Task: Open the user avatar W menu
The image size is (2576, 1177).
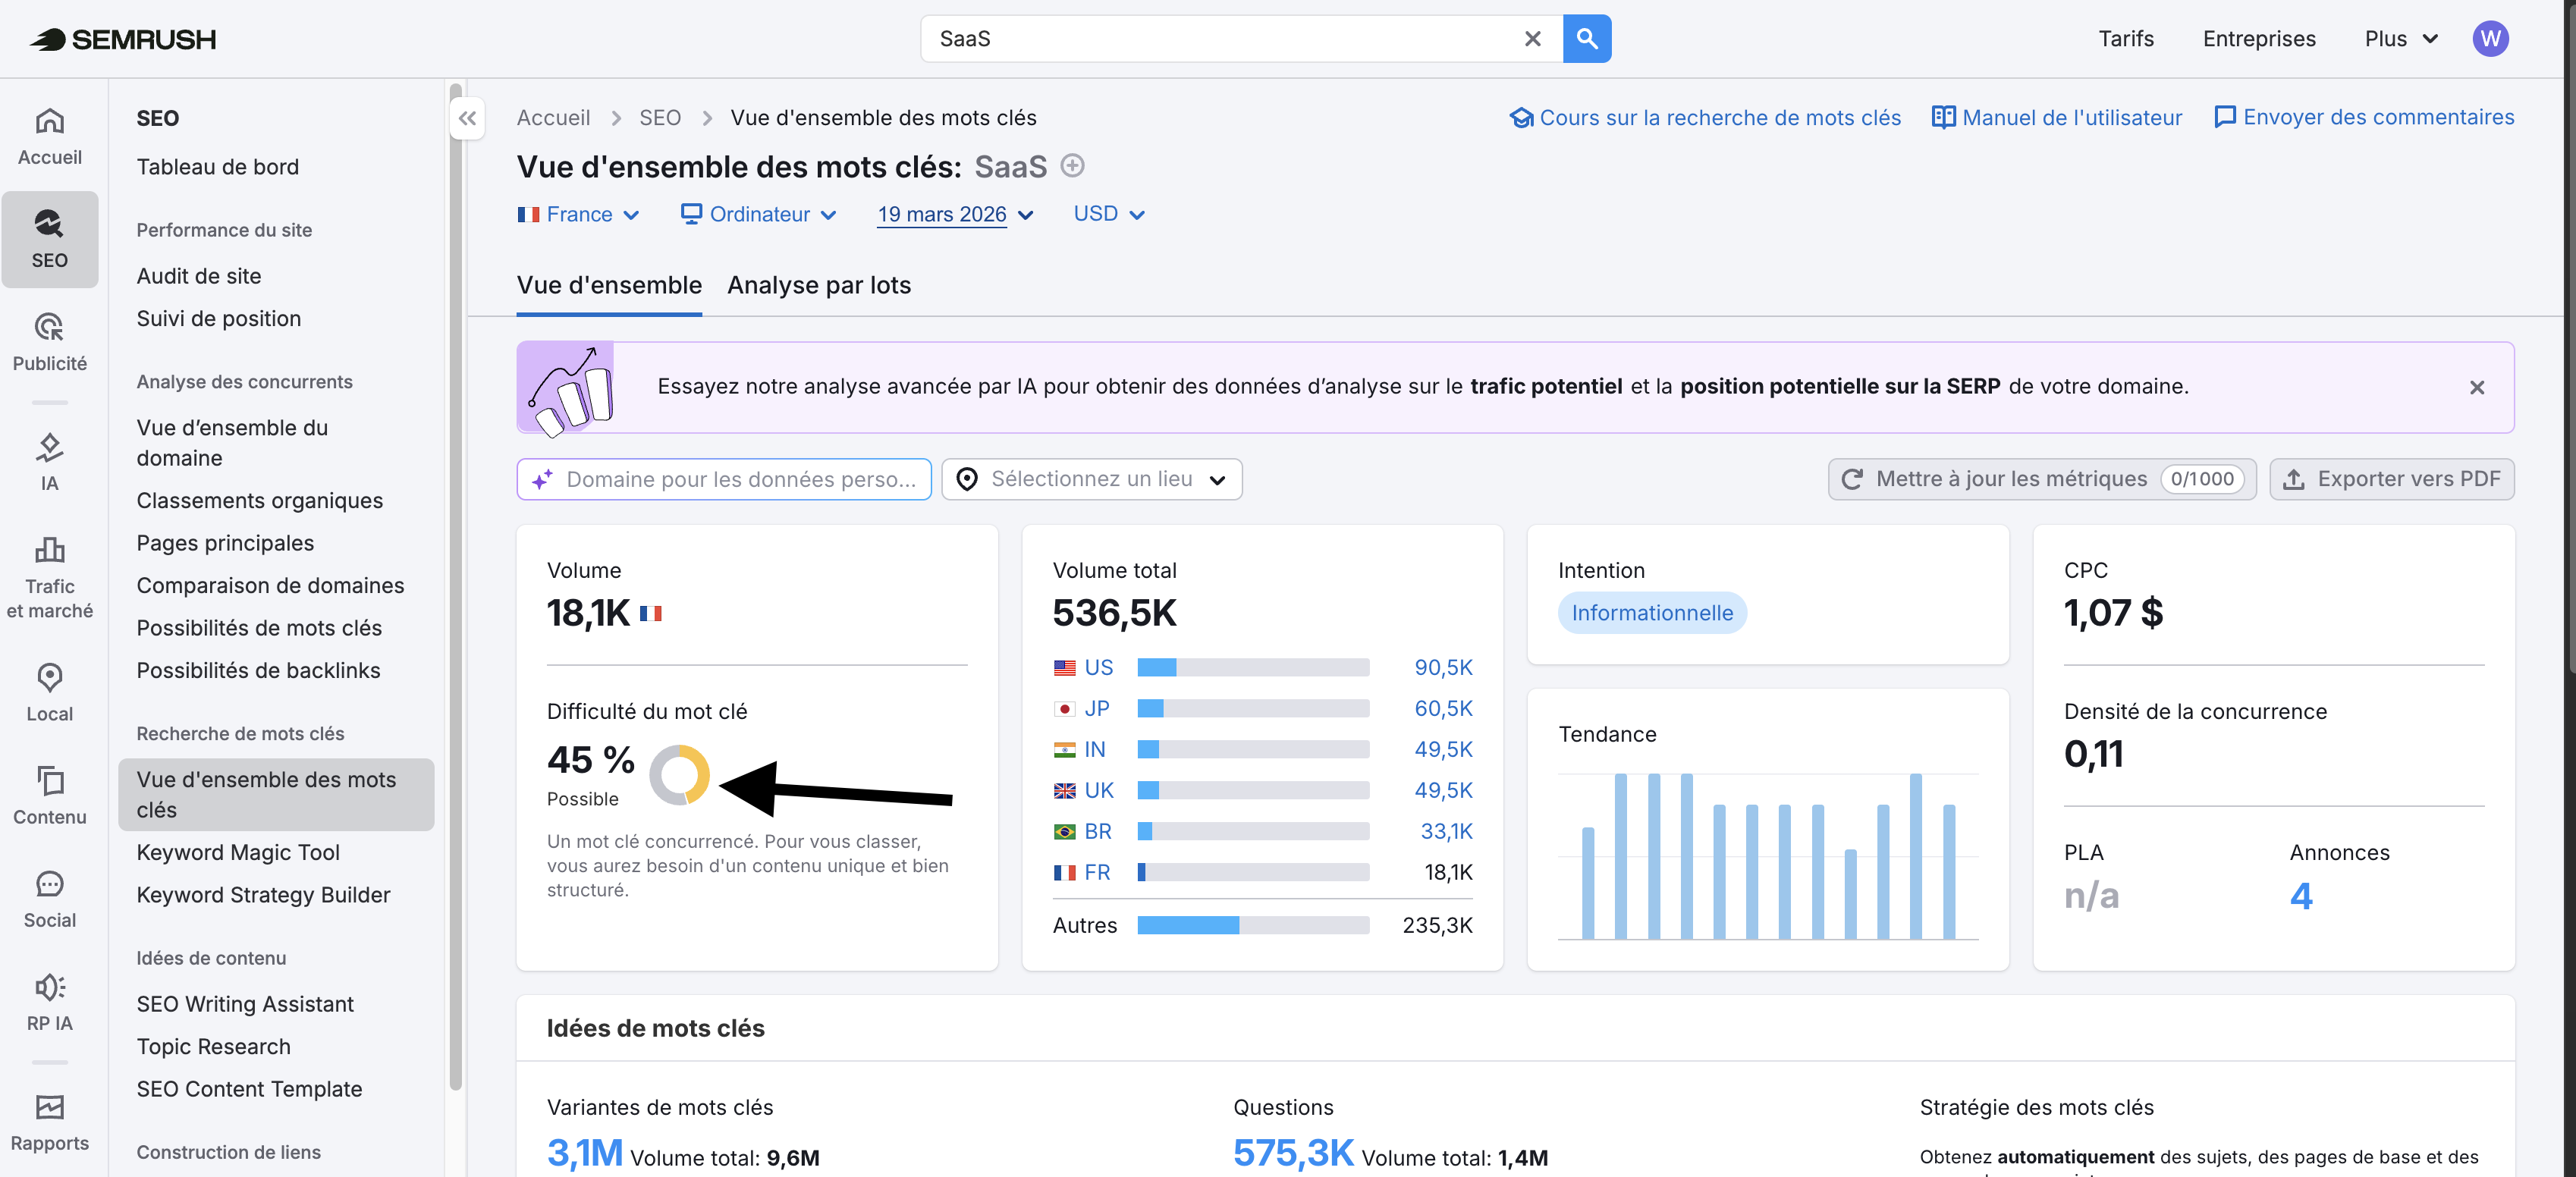Action: click(x=2490, y=39)
